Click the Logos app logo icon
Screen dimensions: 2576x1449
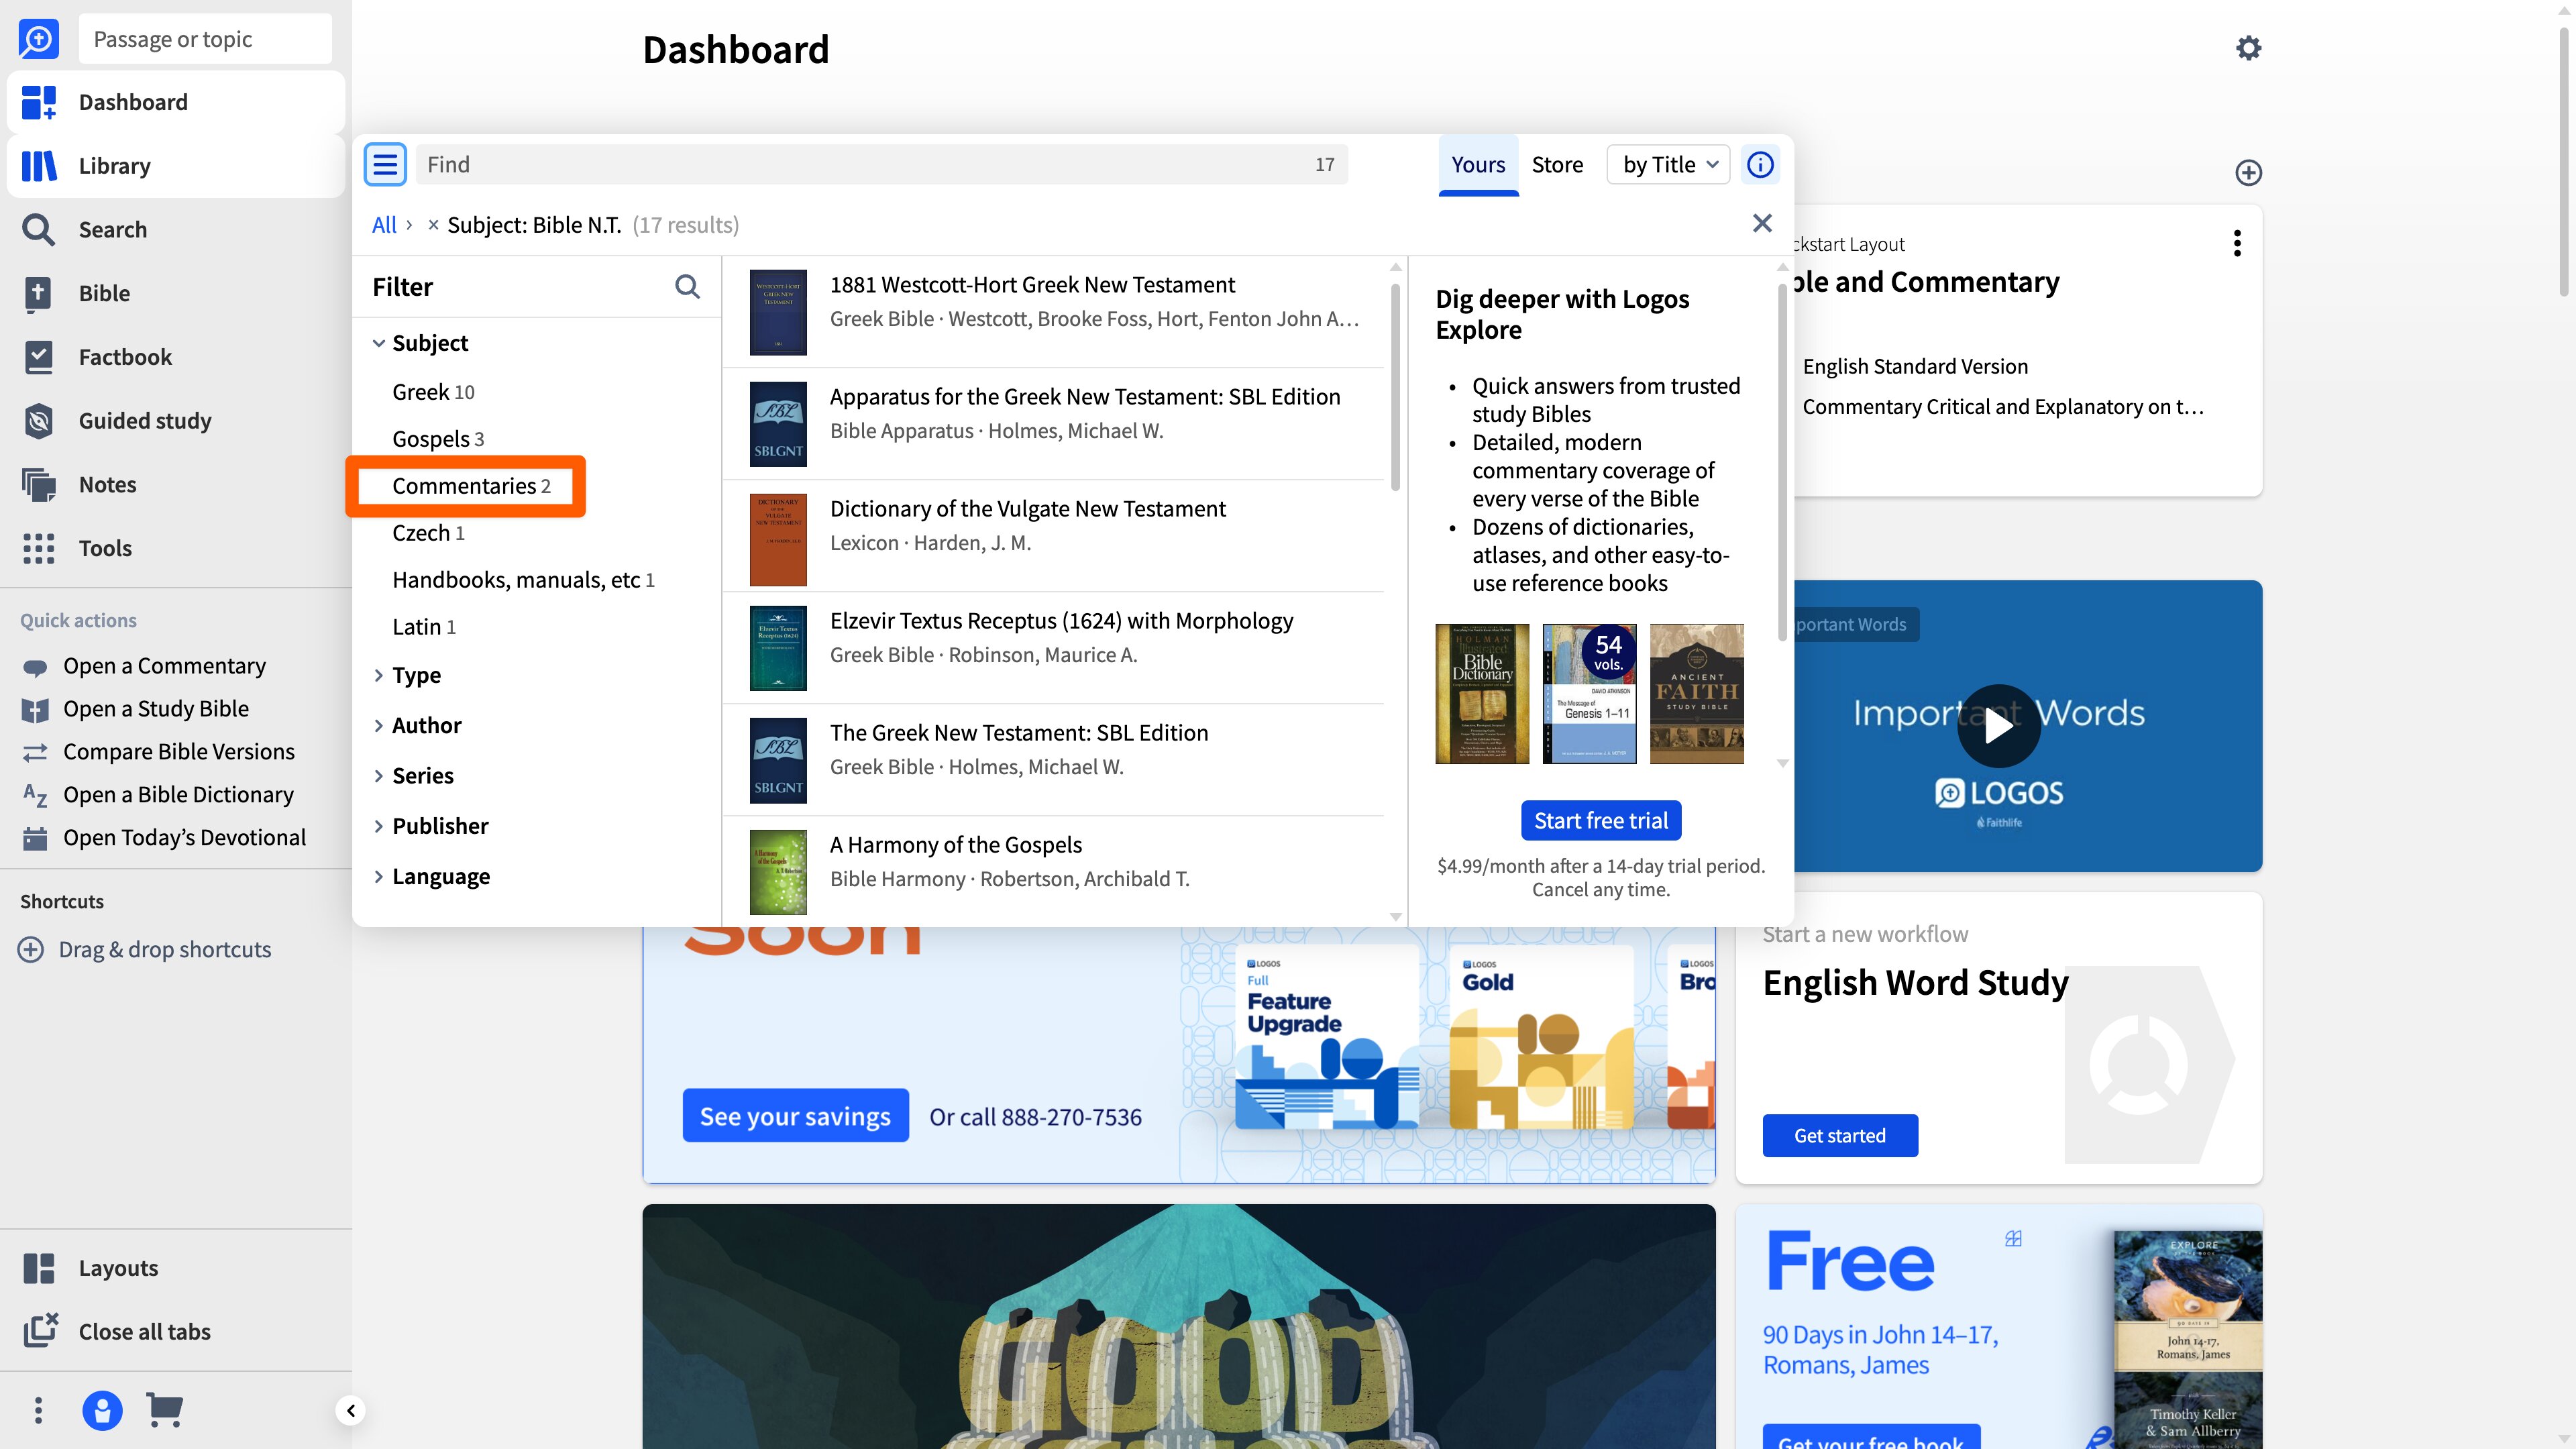pos(38,39)
